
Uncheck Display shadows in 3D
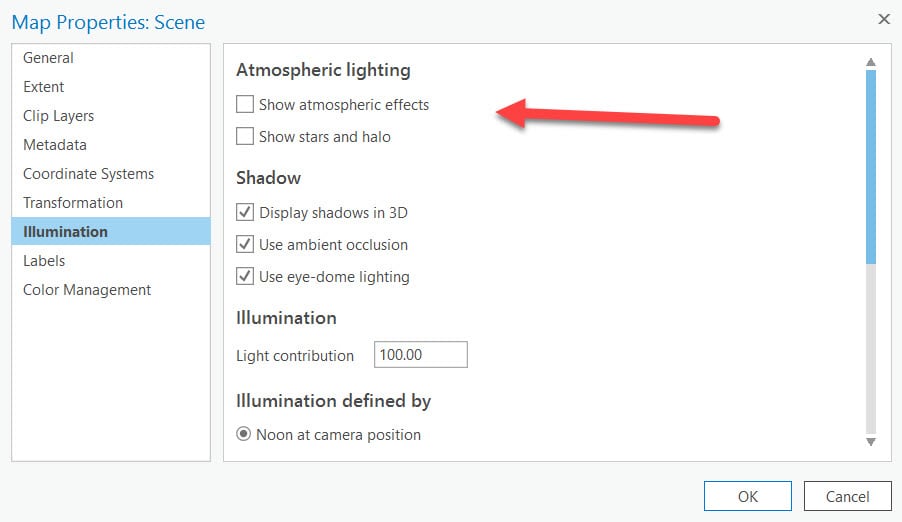click(x=245, y=212)
